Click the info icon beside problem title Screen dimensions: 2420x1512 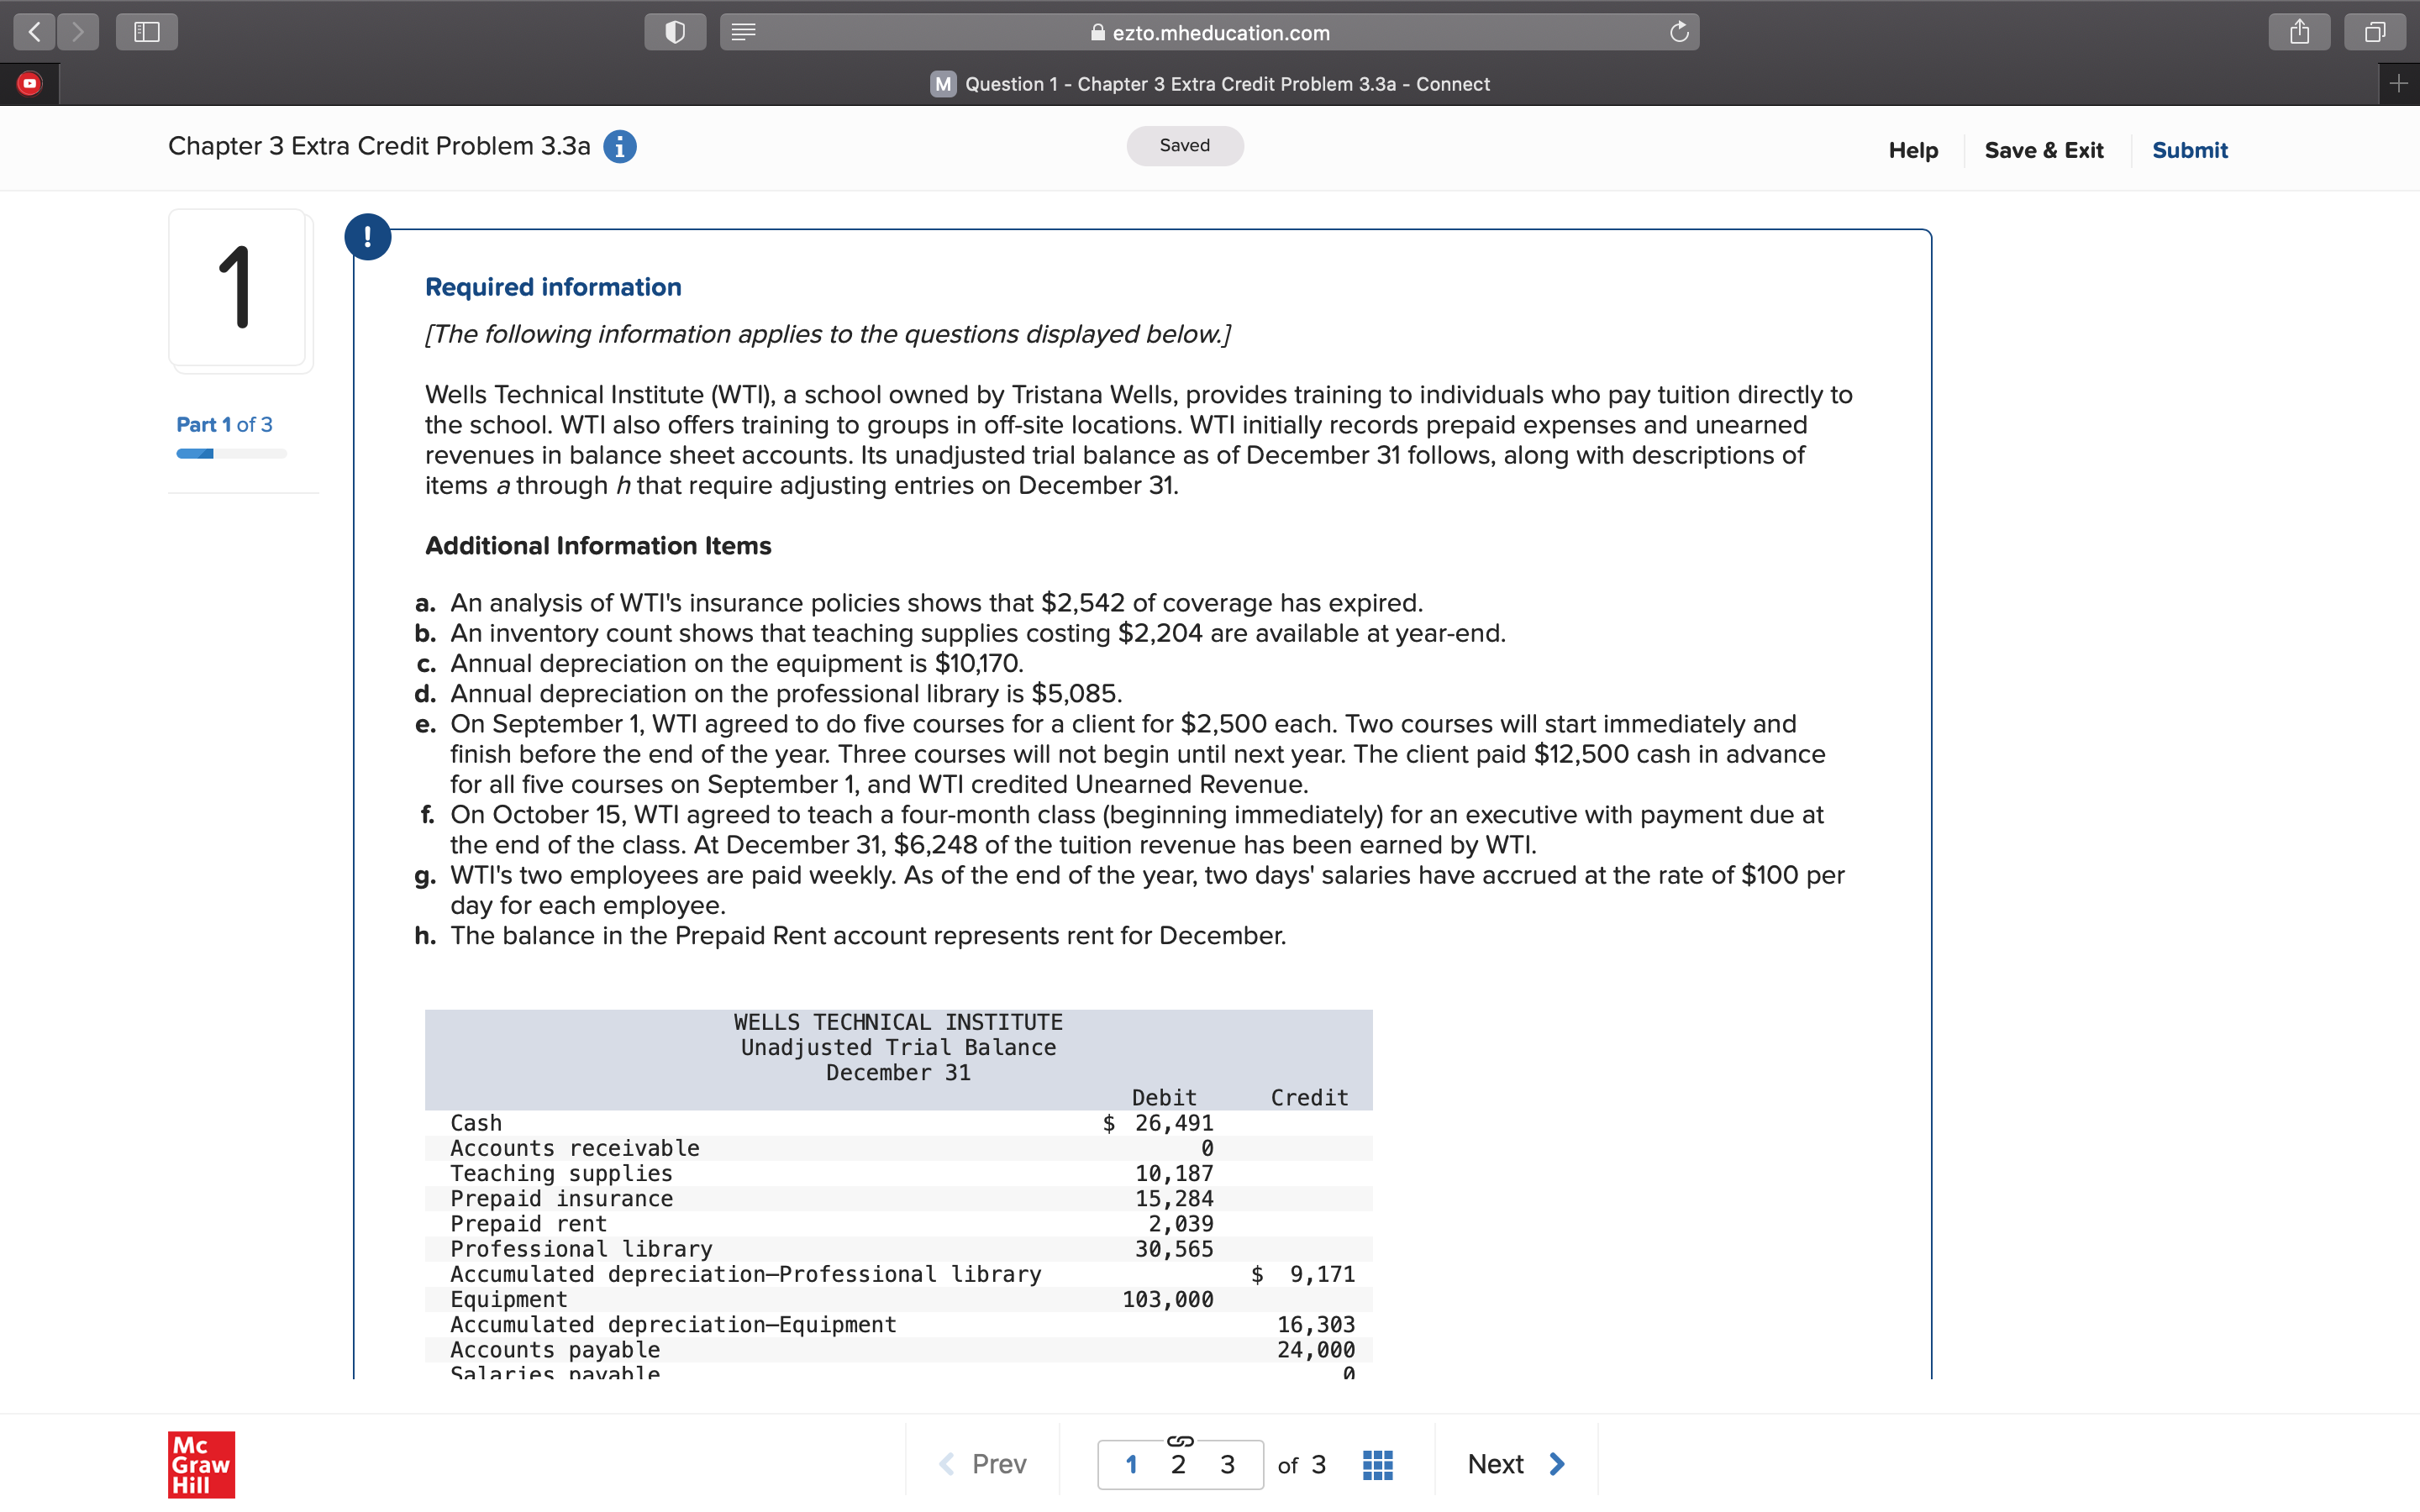coord(620,147)
